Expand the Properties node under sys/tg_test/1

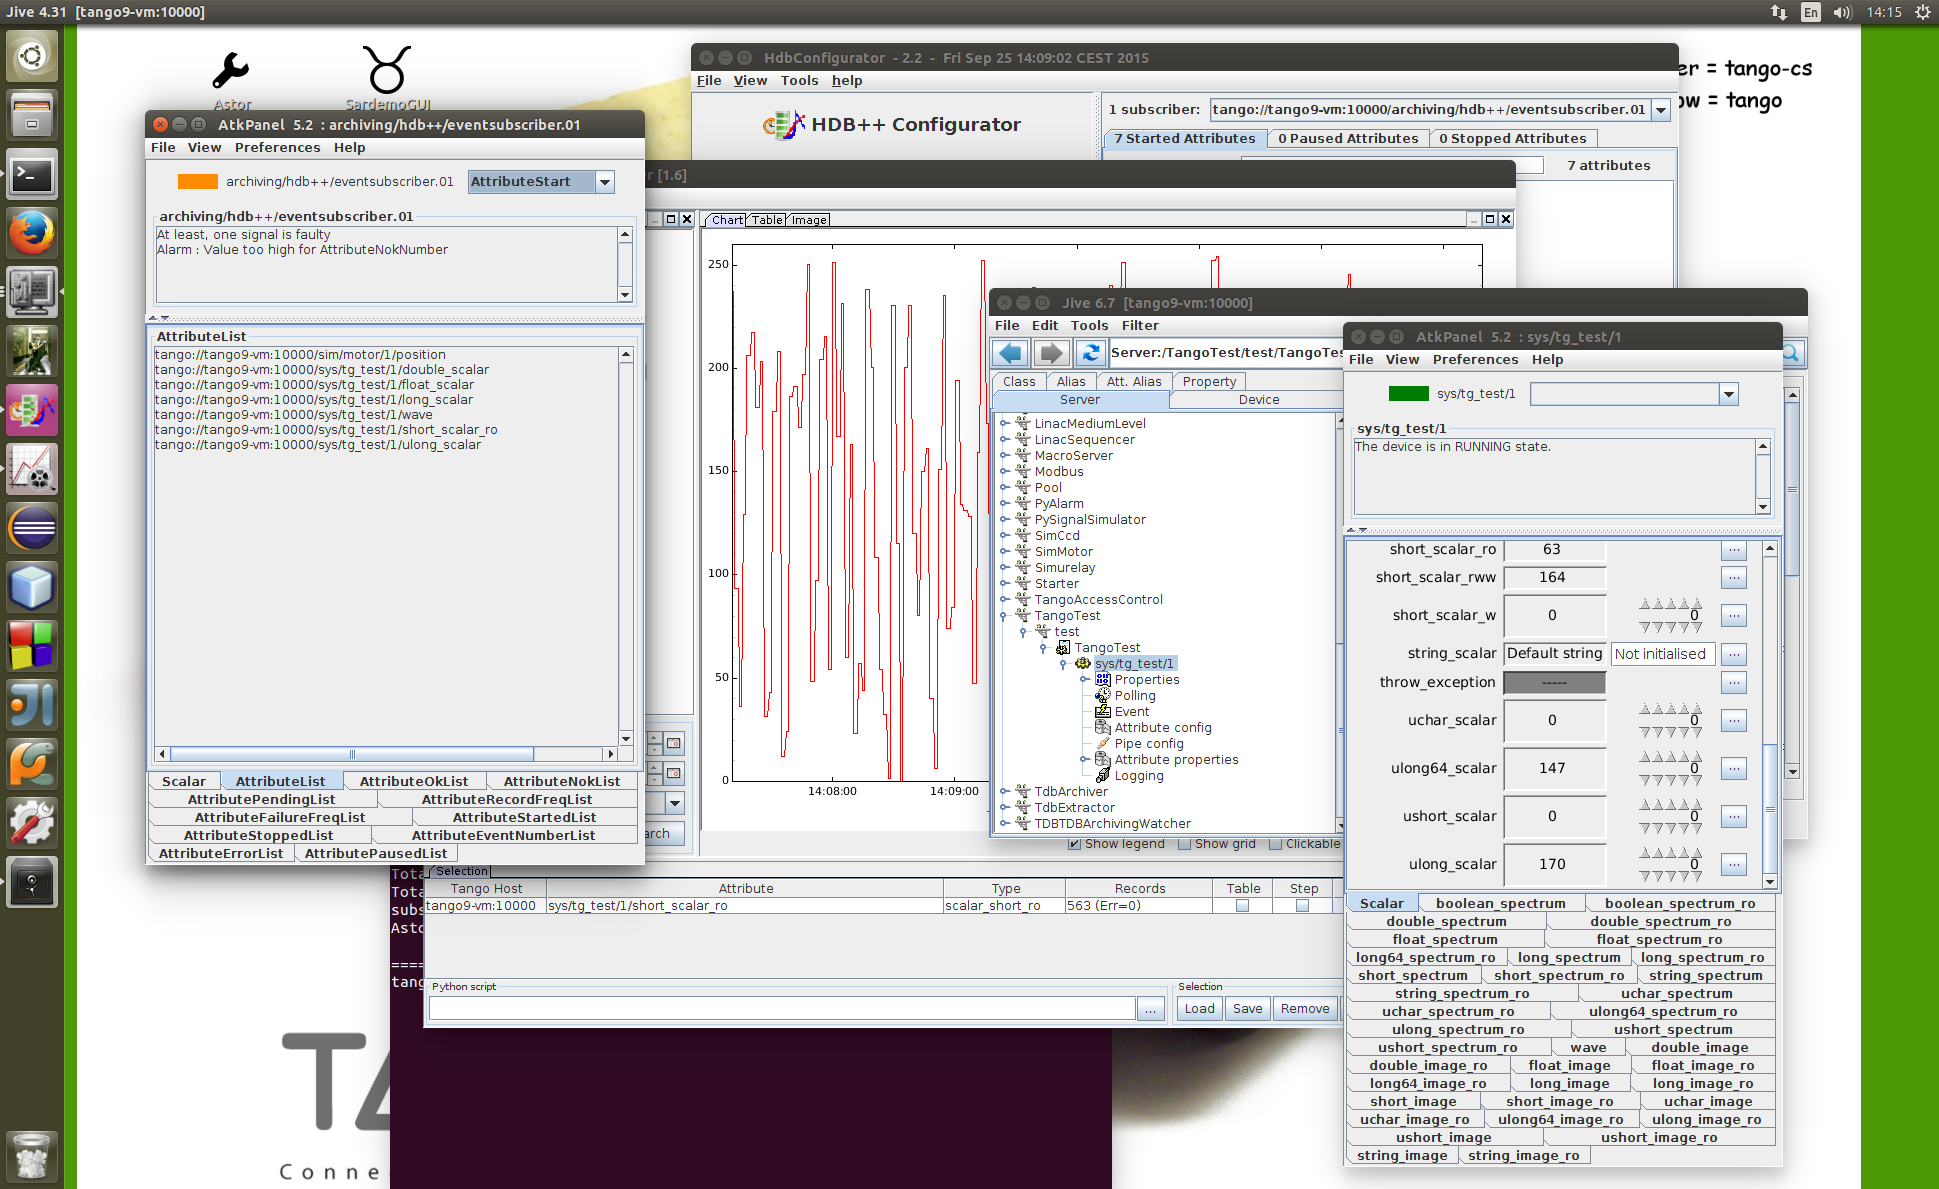pyautogui.click(x=1084, y=680)
